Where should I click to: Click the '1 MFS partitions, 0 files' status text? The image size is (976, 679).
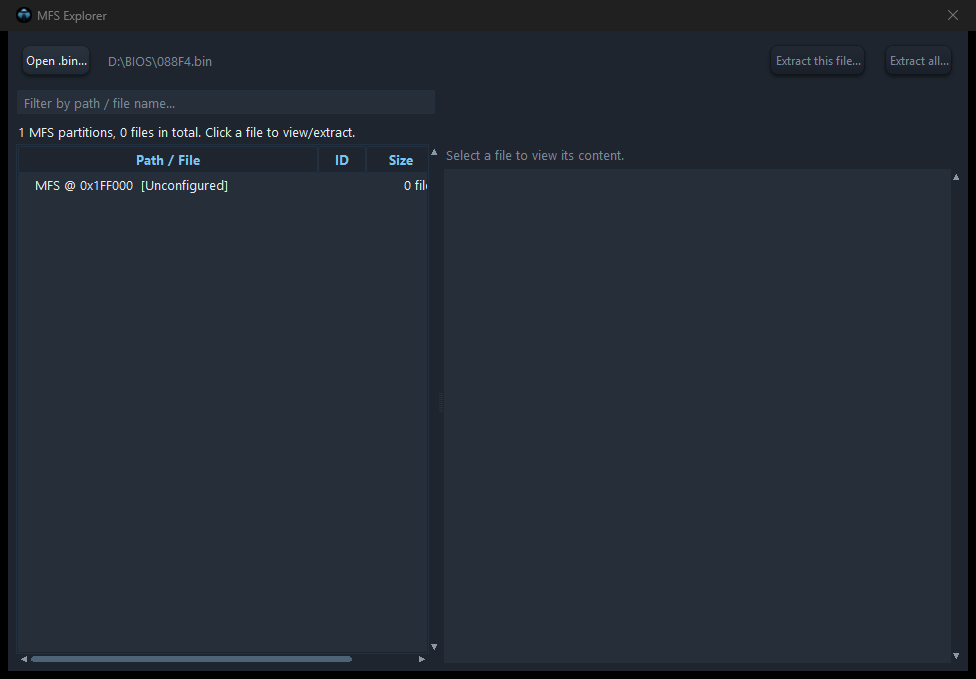[x=187, y=133]
